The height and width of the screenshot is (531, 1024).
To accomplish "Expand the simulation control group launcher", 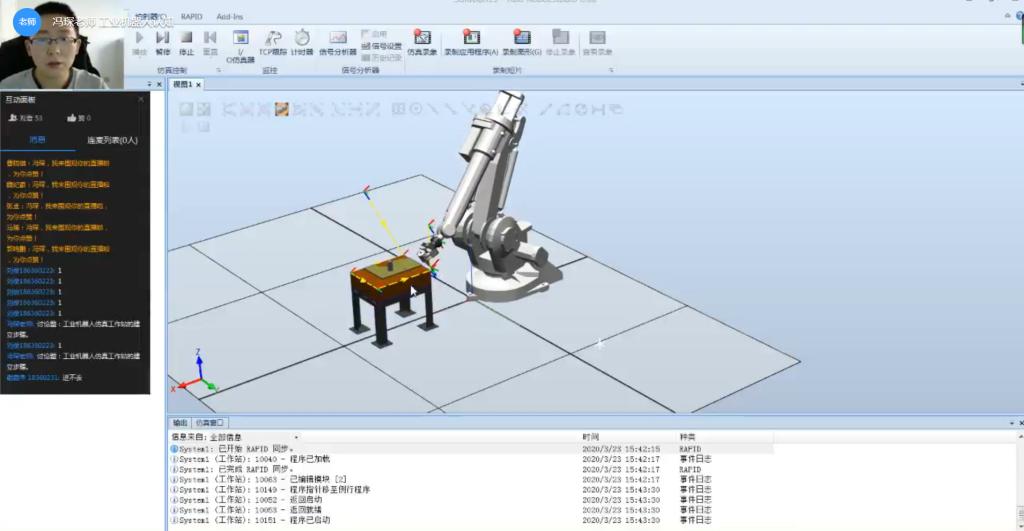I will click(x=219, y=70).
